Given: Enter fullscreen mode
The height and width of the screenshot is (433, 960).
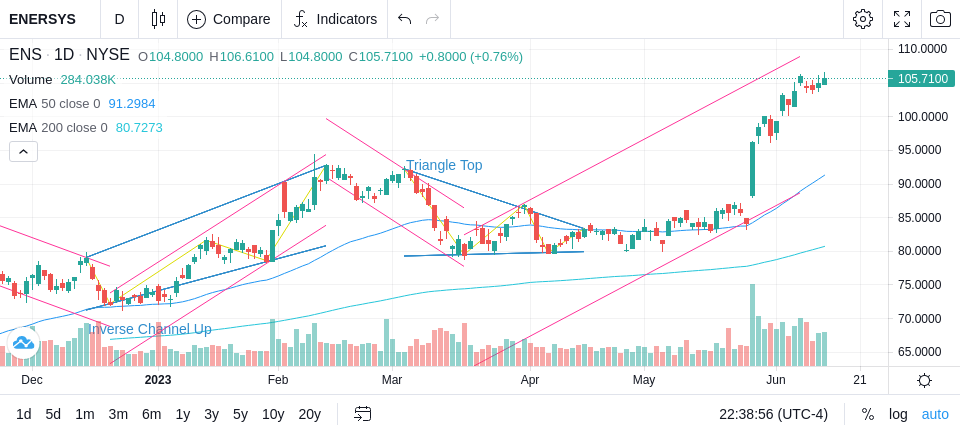Looking at the screenshot, I should click(902, 19).
